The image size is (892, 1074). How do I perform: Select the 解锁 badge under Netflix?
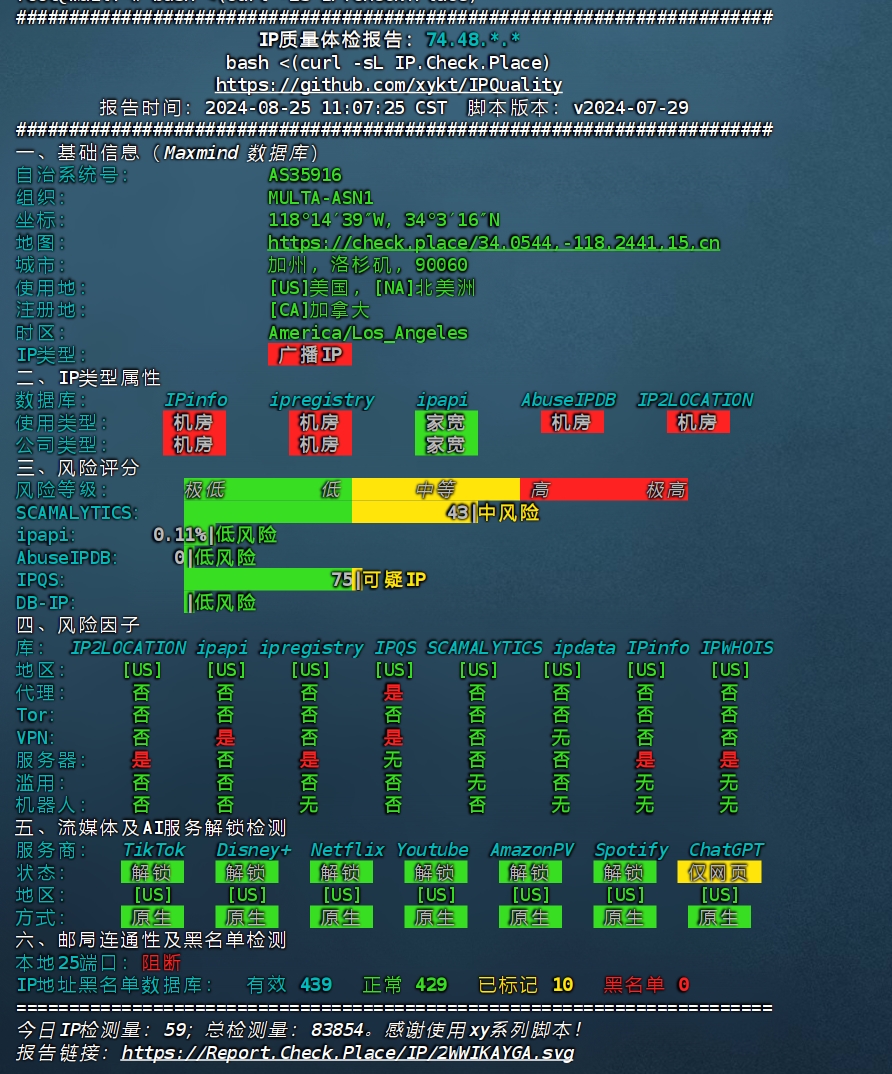click(x=341, y=872)
